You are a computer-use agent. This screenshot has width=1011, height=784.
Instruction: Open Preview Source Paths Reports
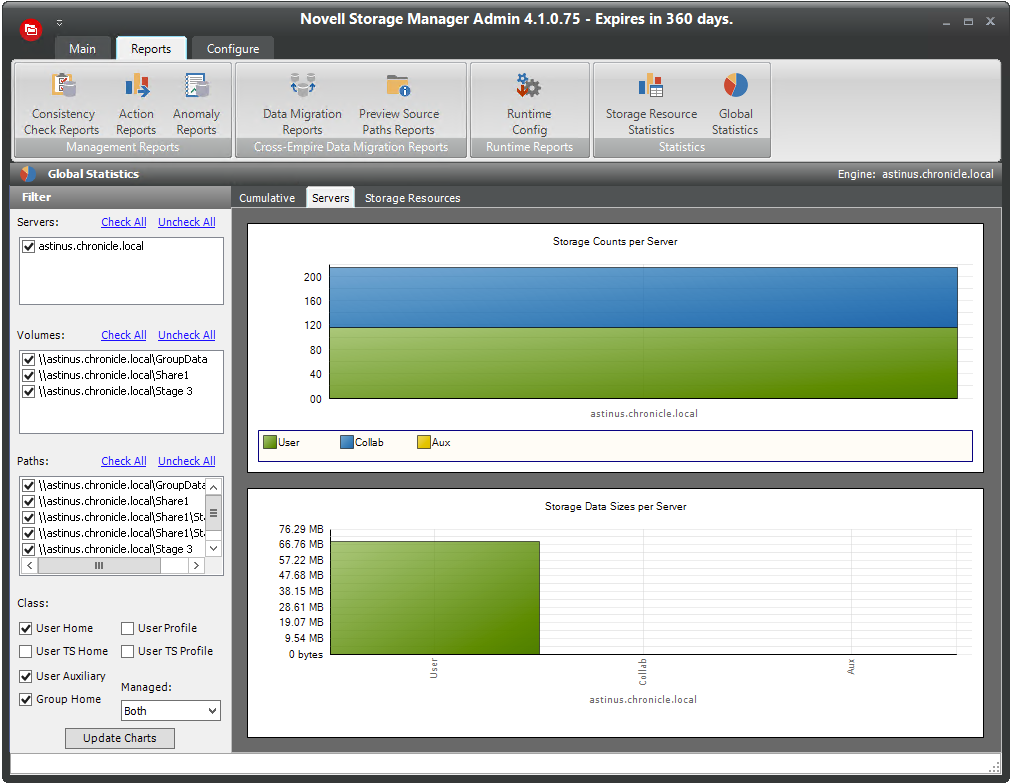coord(399,104)
